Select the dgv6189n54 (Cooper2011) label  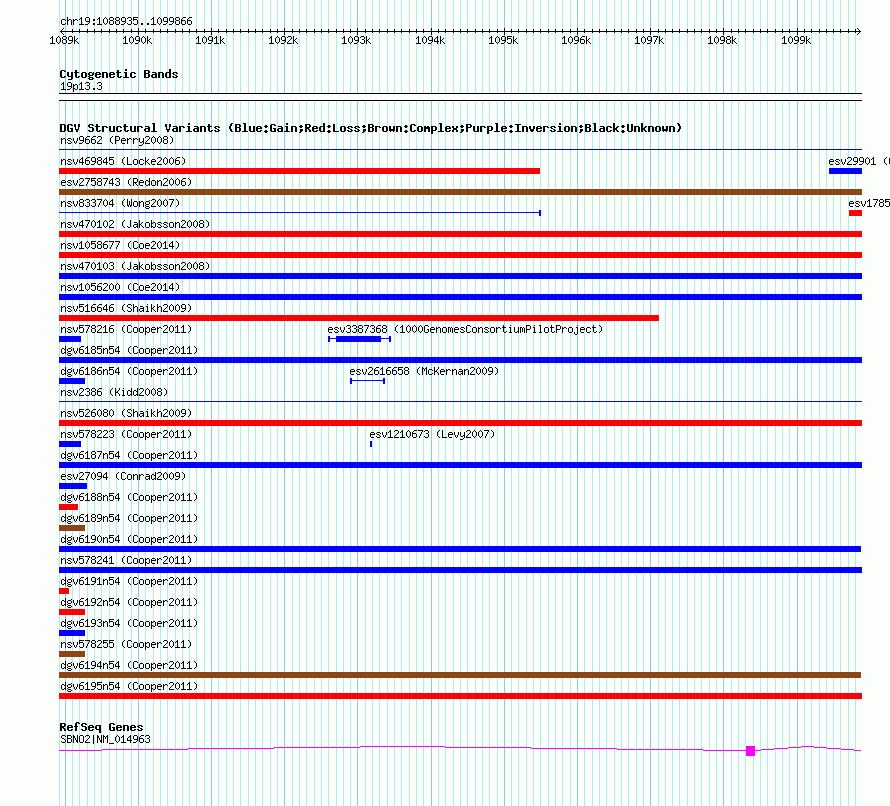pyautogui.click(x=129, y=518)
